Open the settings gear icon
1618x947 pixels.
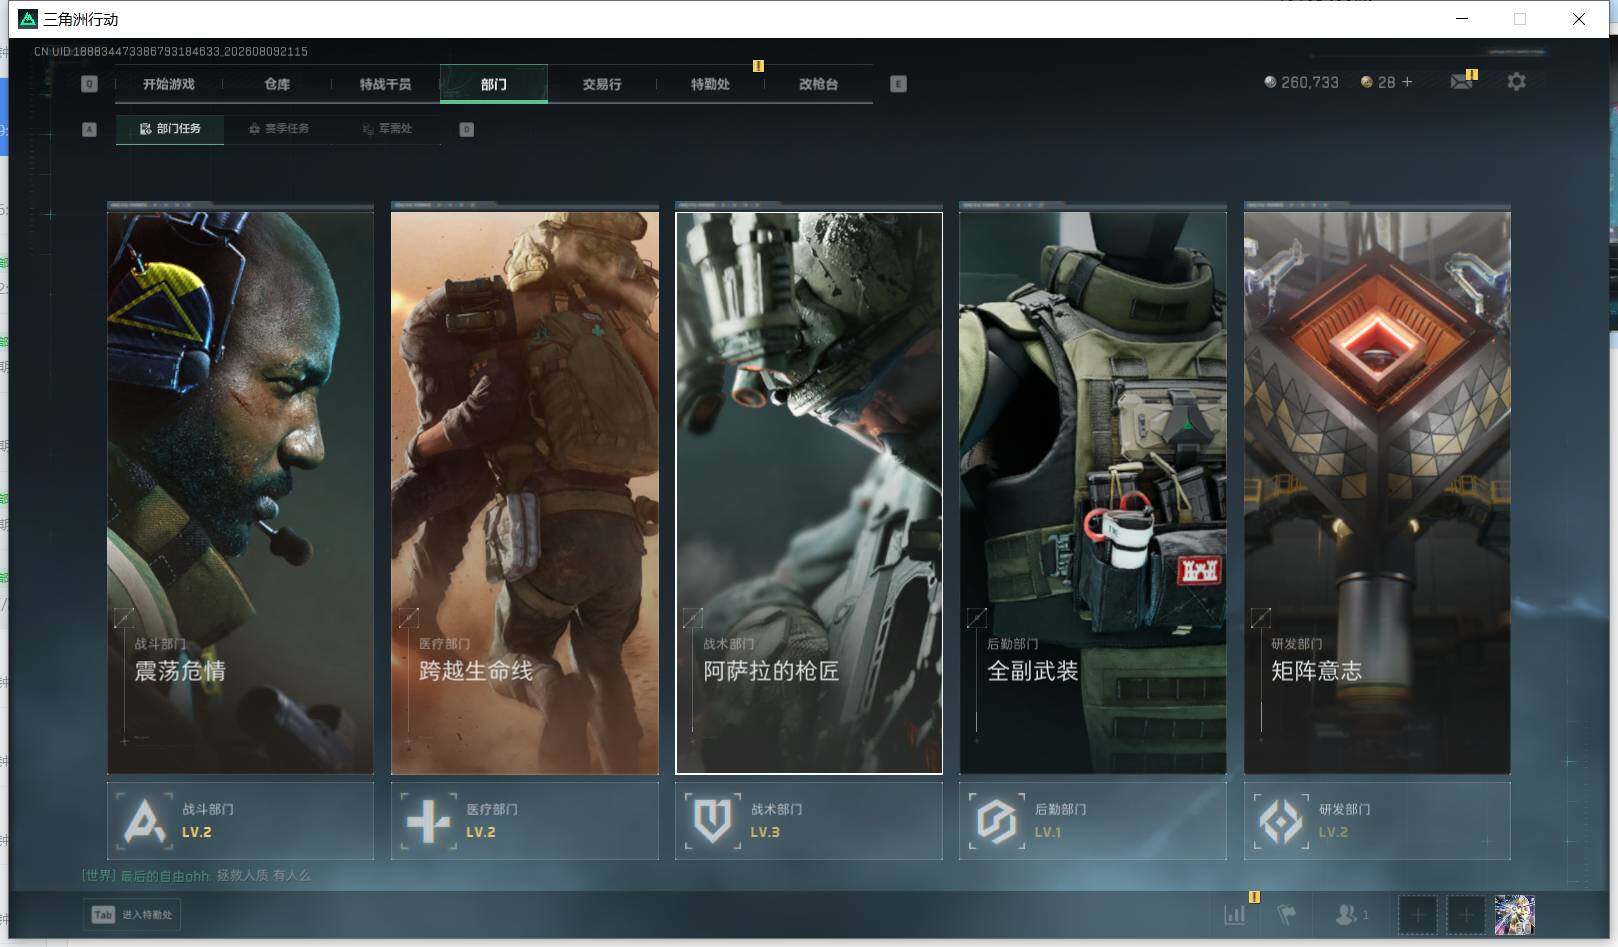click(x=1516, y=82)
